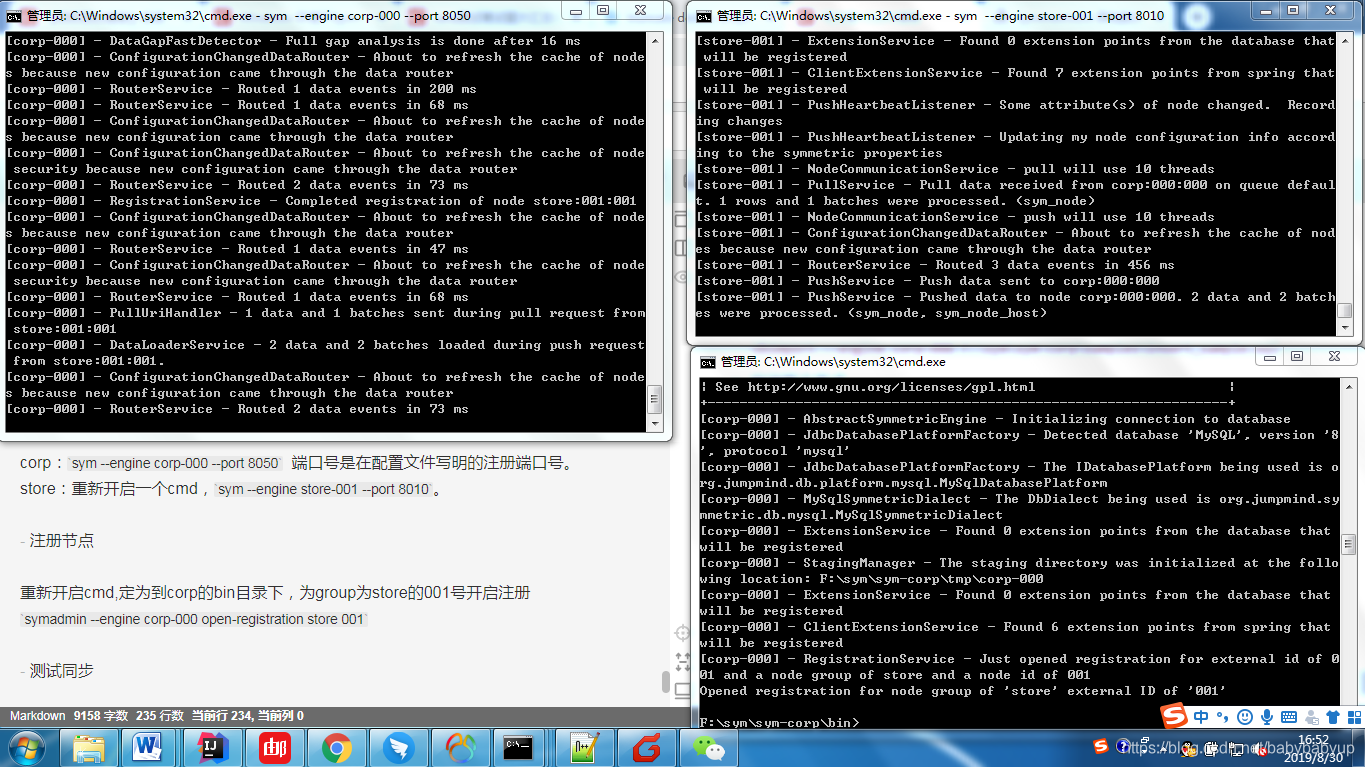This screenshot has width=1365, height=767.
Task: Open the red G app on taskbar
Action: [x=647, y=747]
